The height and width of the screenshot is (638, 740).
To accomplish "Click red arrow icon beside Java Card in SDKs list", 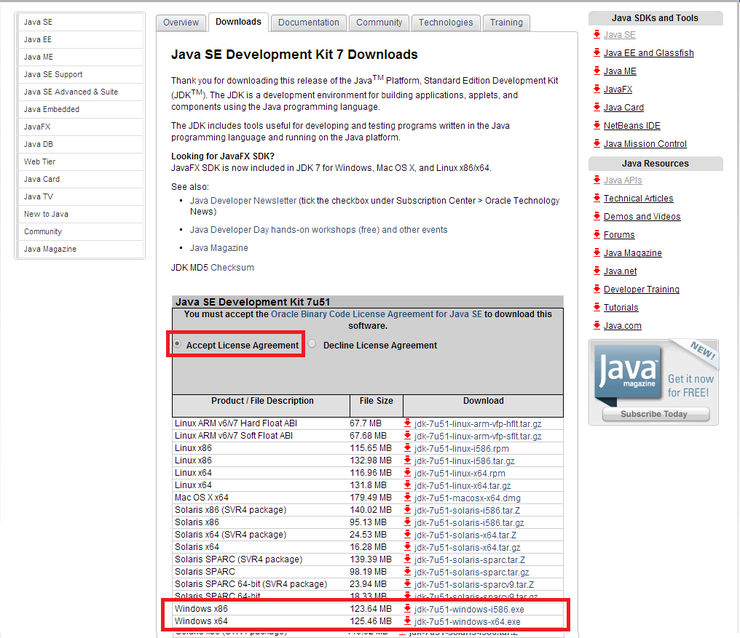I will click(597, 107).
